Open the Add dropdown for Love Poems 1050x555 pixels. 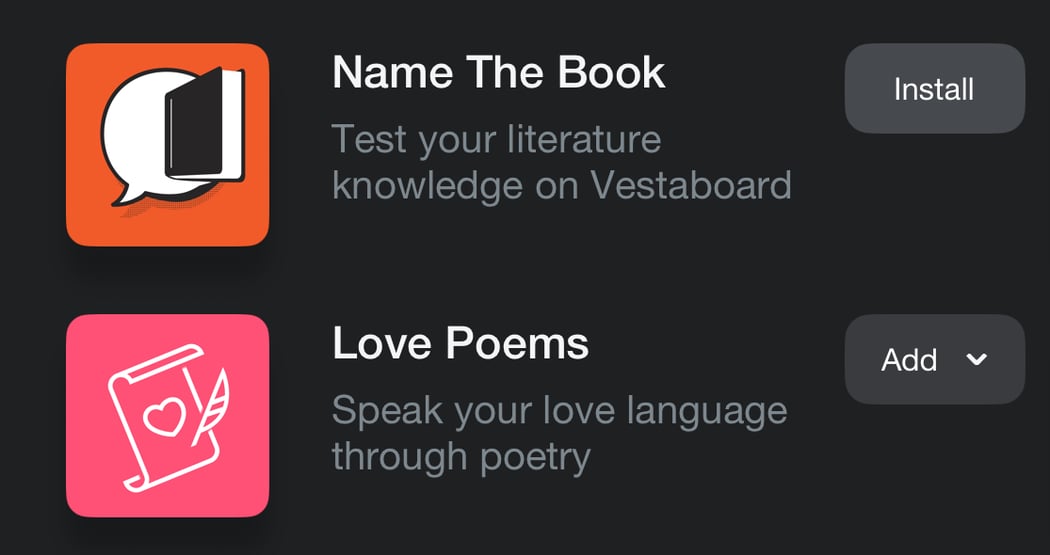tap(934, 359)
